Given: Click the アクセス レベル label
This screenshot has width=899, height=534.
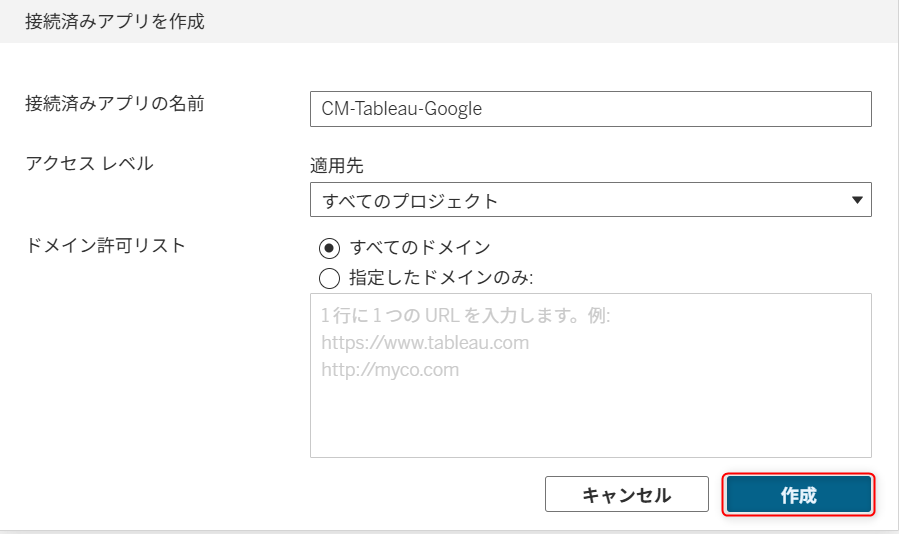Looking at the screenshot, I should click(89, 163).
